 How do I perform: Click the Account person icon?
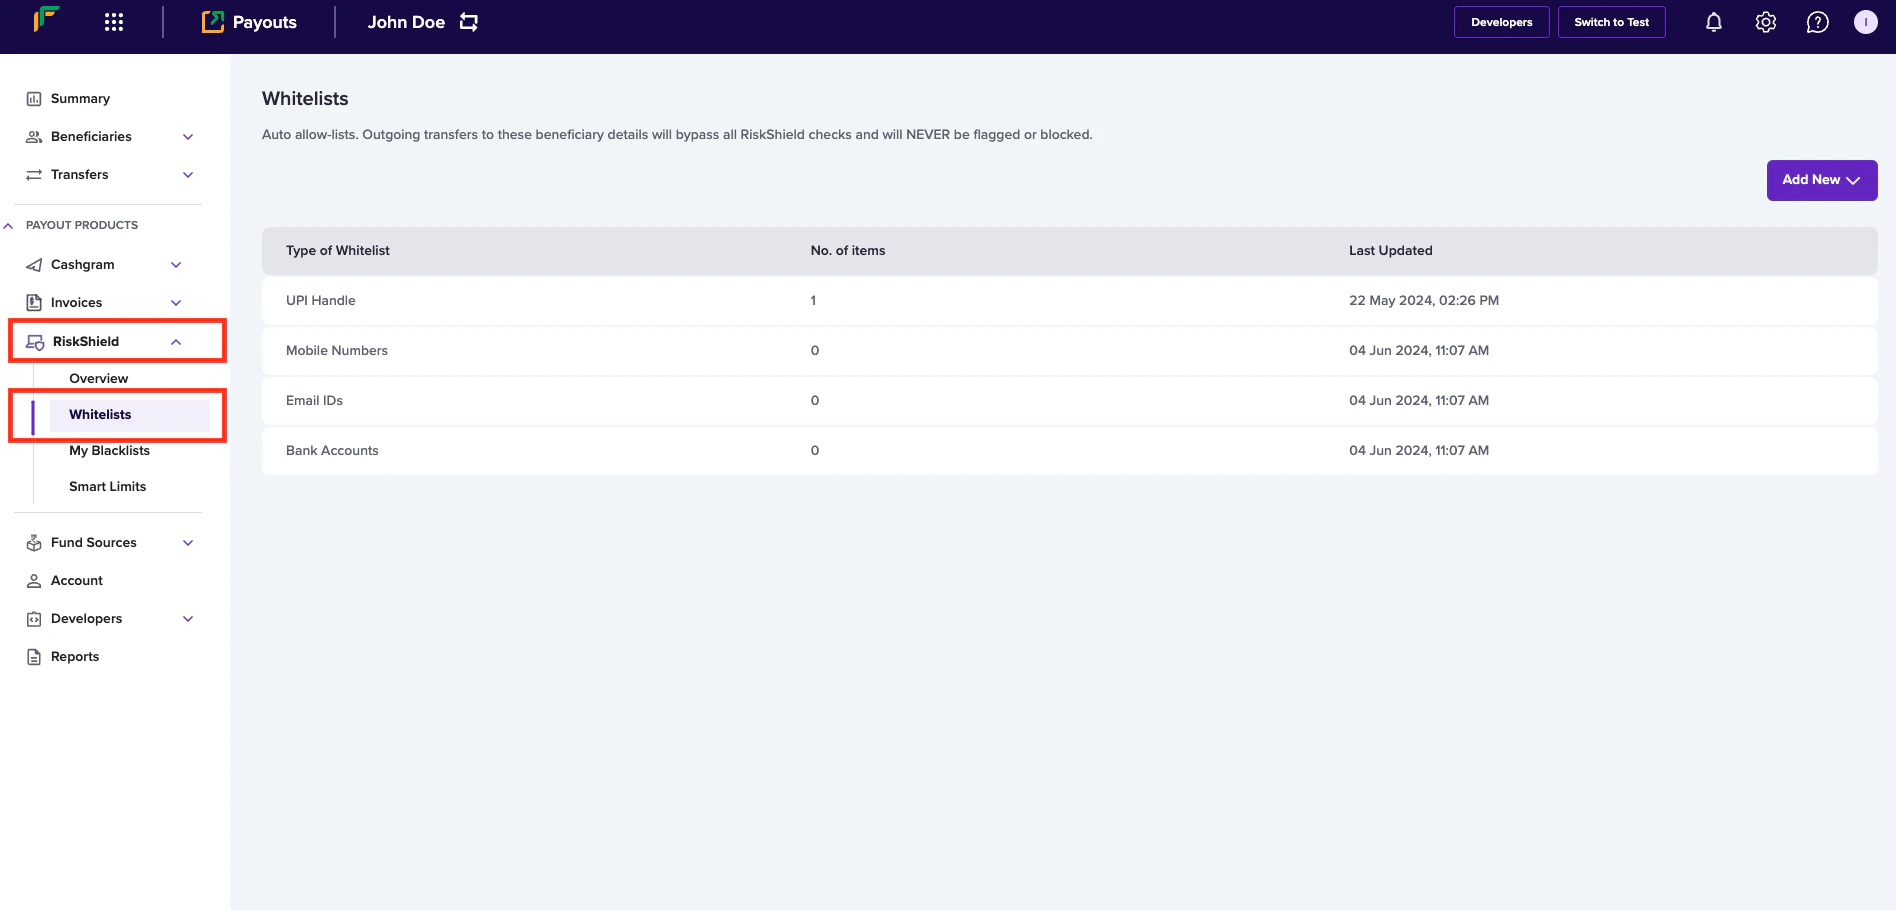pyautogui.click(x=34, y=581)
